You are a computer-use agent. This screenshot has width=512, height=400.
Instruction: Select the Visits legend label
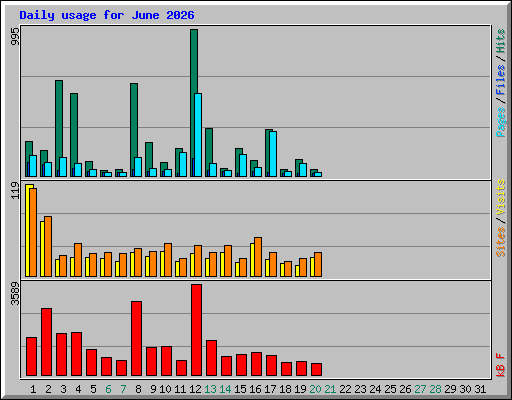[501, 197]
